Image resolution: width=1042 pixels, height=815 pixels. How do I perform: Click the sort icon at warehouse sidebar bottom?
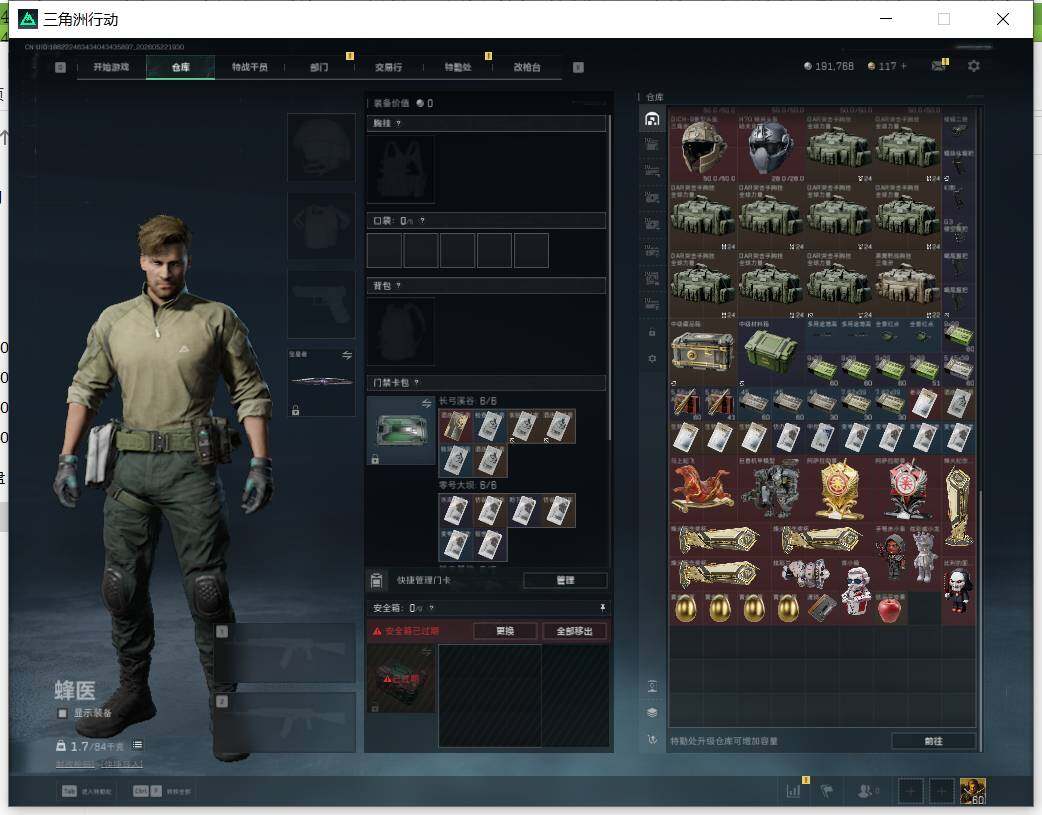click(652, 739)
